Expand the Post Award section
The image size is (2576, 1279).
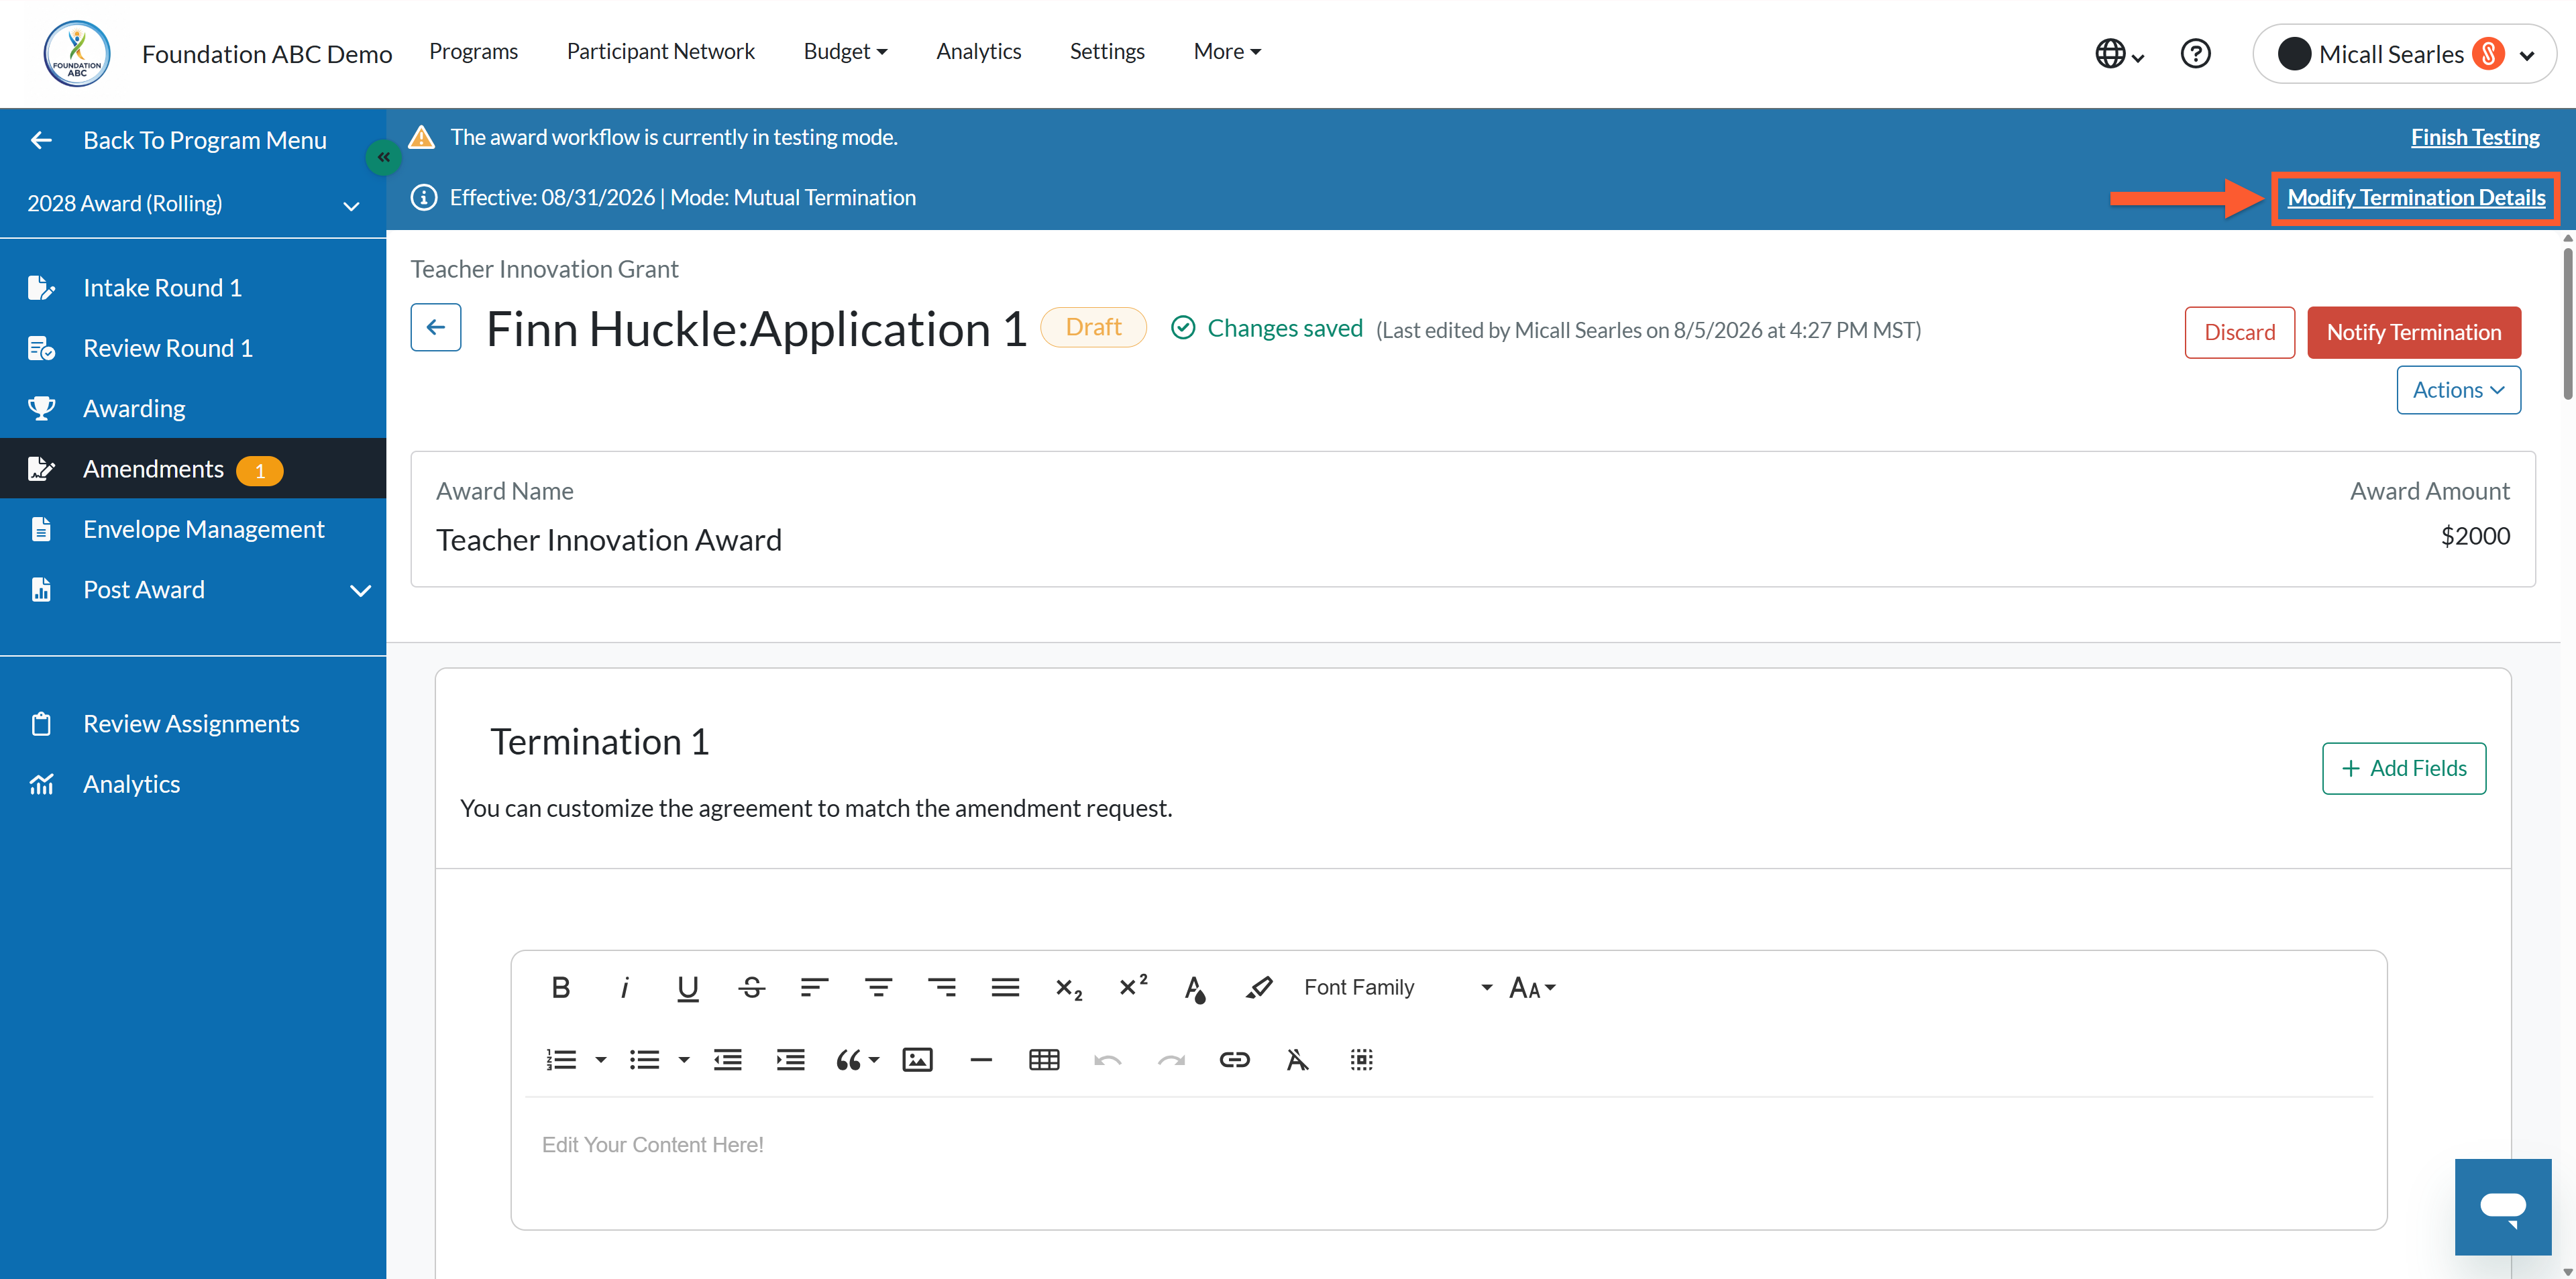point(193,590)
